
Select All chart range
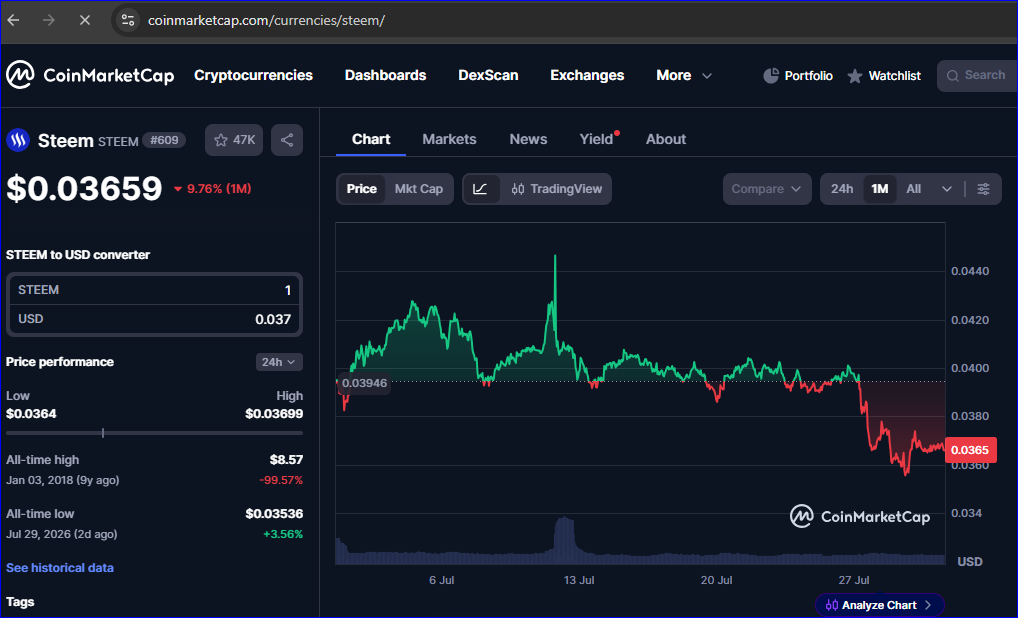point(913,189)
